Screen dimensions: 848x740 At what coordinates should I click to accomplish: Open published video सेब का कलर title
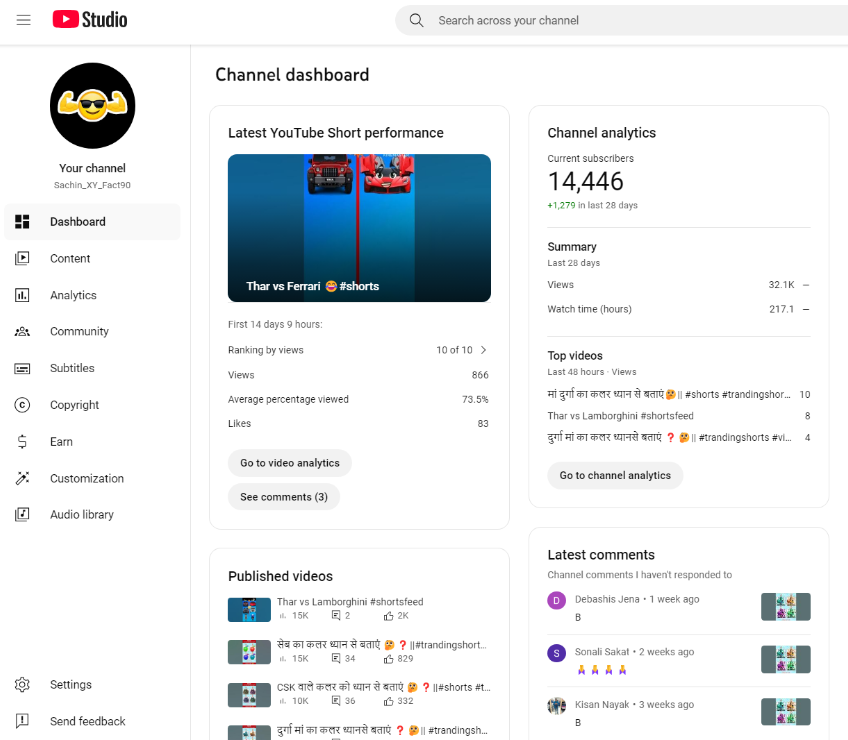click(x=381, y=644)
